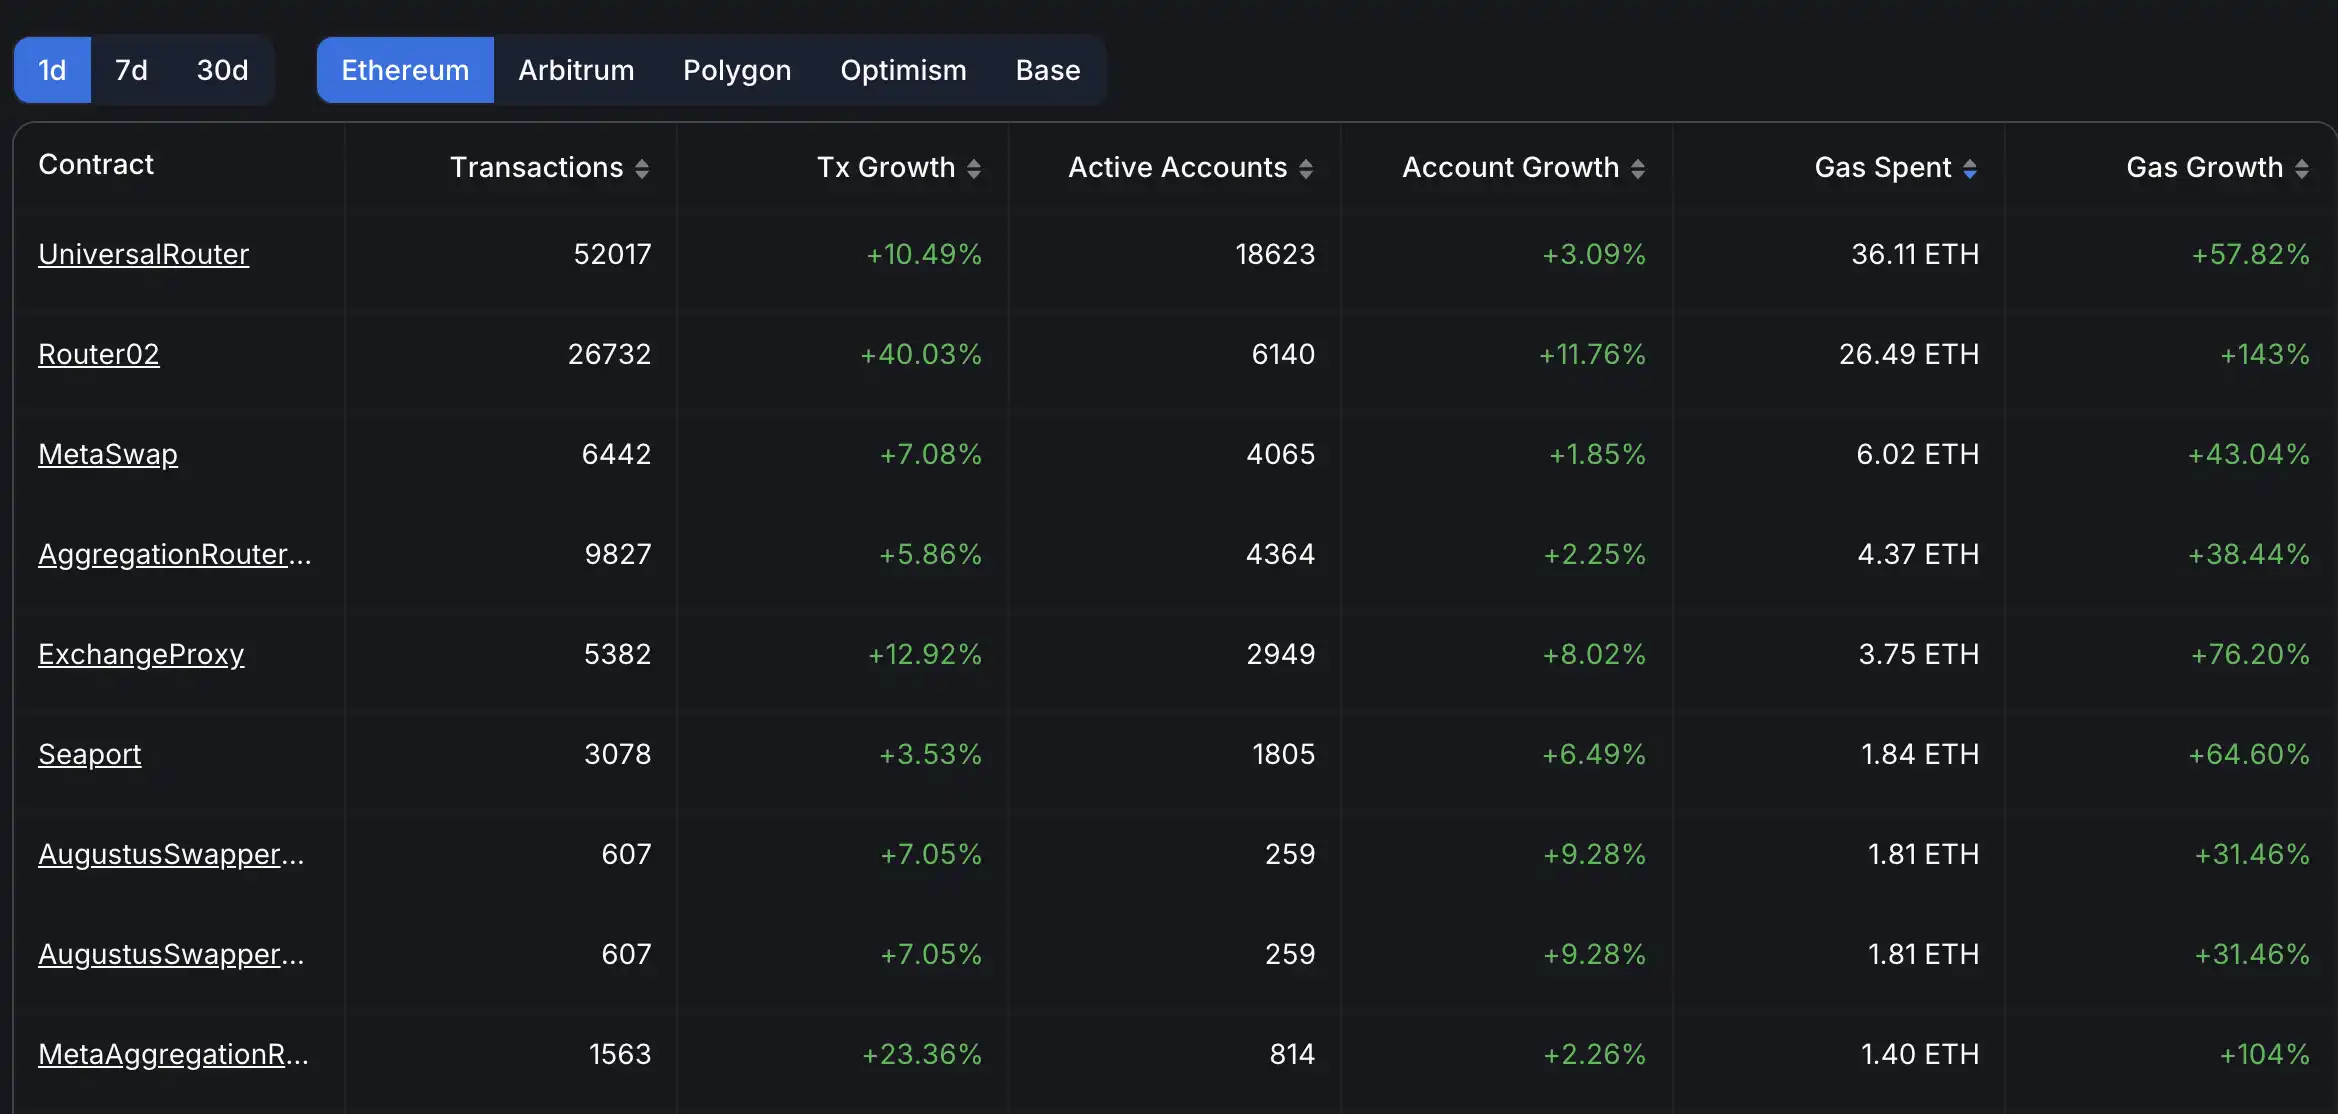Open the Seaport contract link
The height and width of the screenshot is (1114, 2338).
89,754
